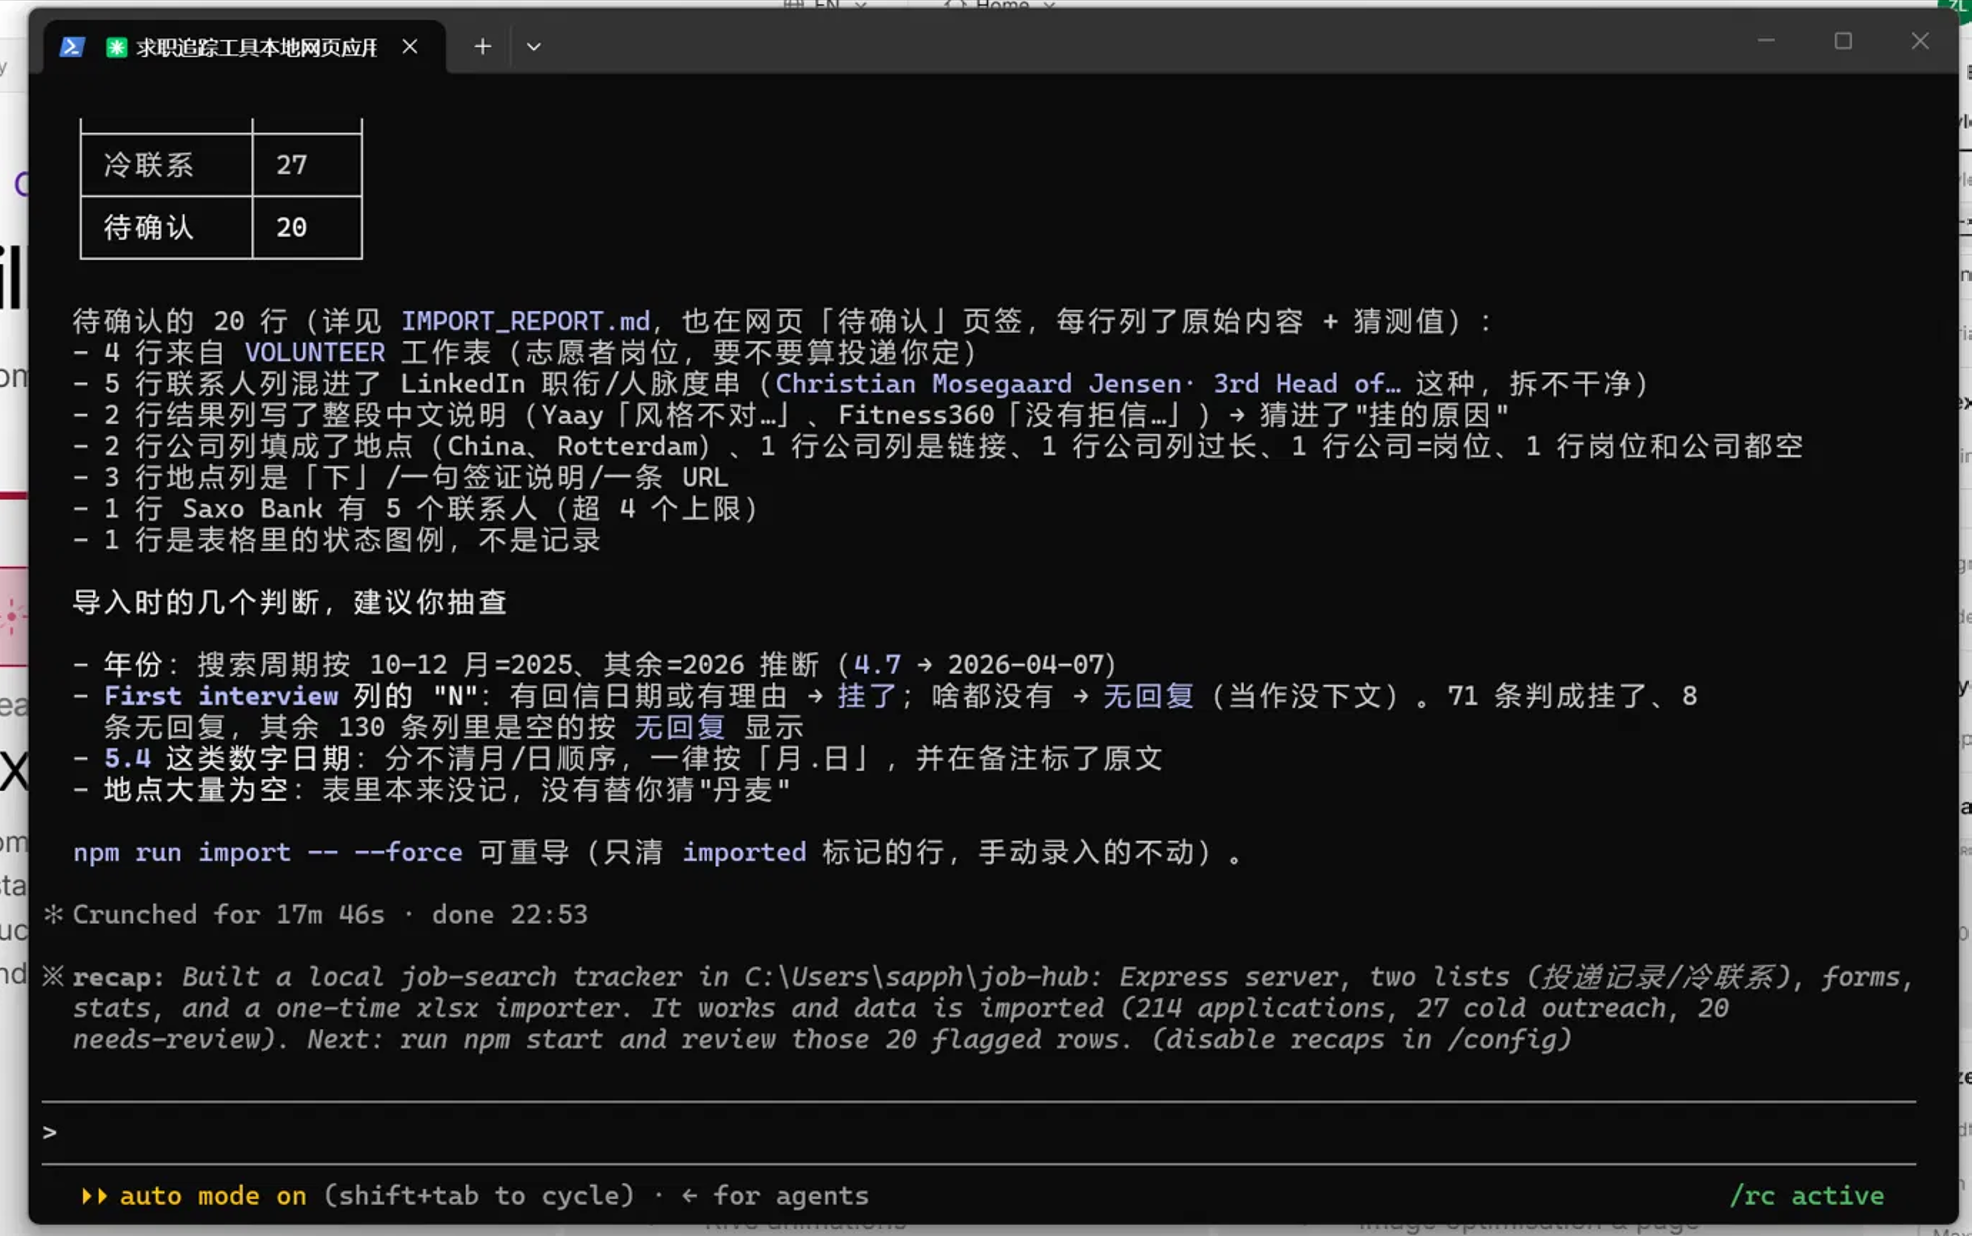
Task: Click the 'auto mode on' status indicator
Action: [x=213, y=1195]
